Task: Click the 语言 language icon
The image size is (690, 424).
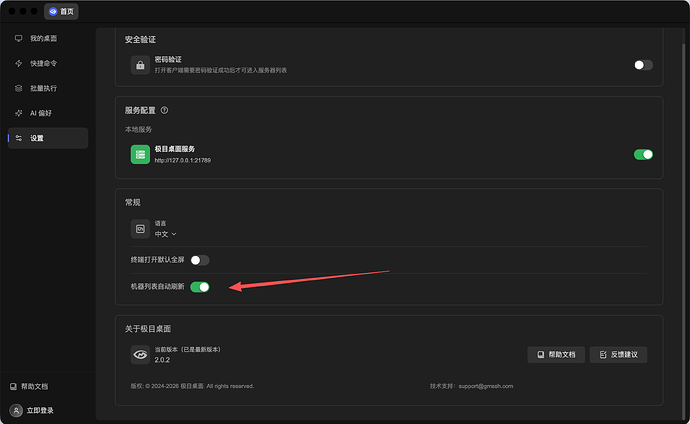Action: (140, 229)
